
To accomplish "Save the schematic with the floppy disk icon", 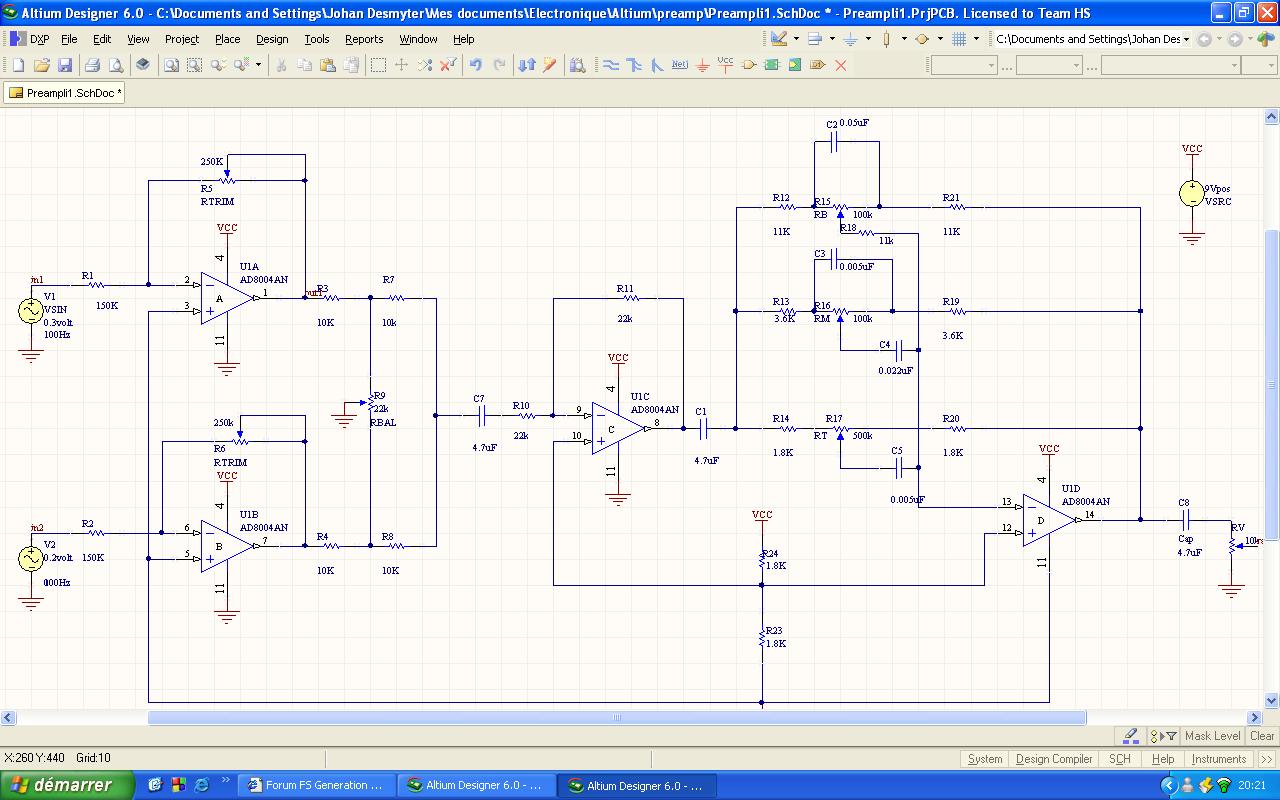I will [x=65, y=65].
